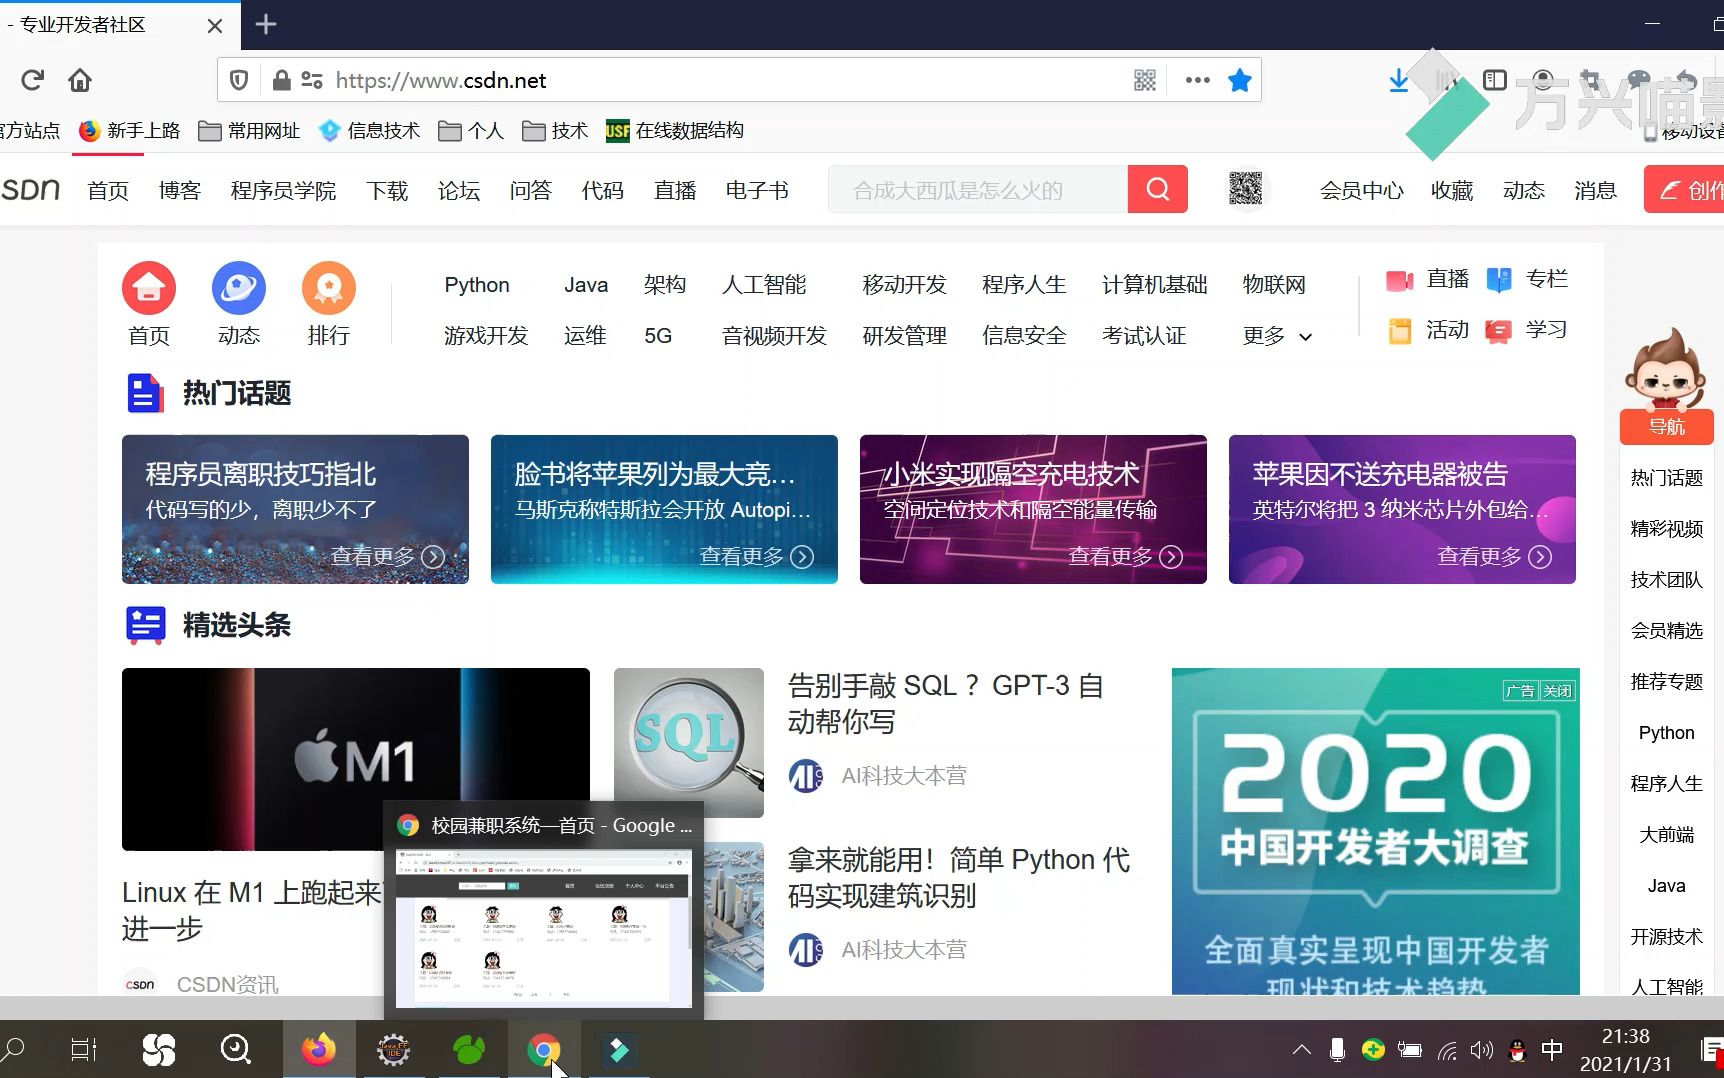Open Chrome from the taskbar
Image resolution: width=1724 pixels, height=1078 pixels.
click(x=543, y=1049)
